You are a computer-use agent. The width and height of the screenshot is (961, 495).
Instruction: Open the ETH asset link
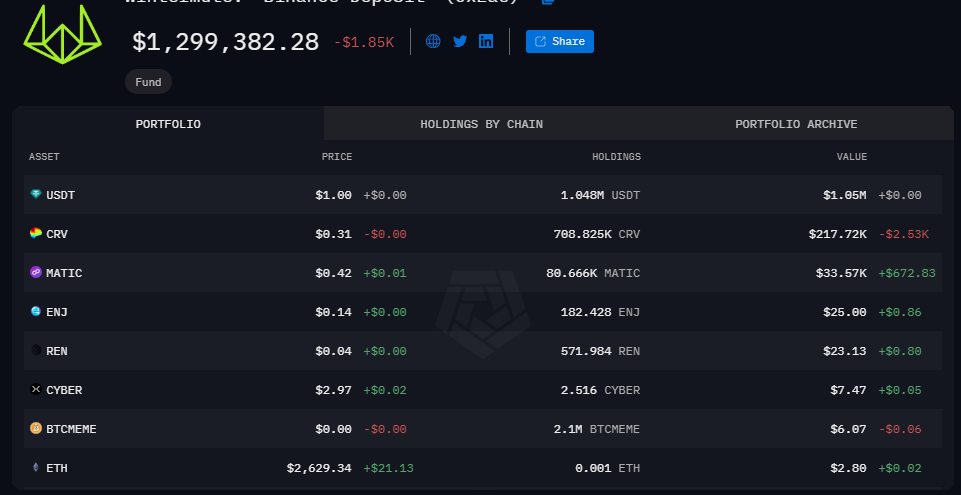pyautogui.click(x=57, y=469)
